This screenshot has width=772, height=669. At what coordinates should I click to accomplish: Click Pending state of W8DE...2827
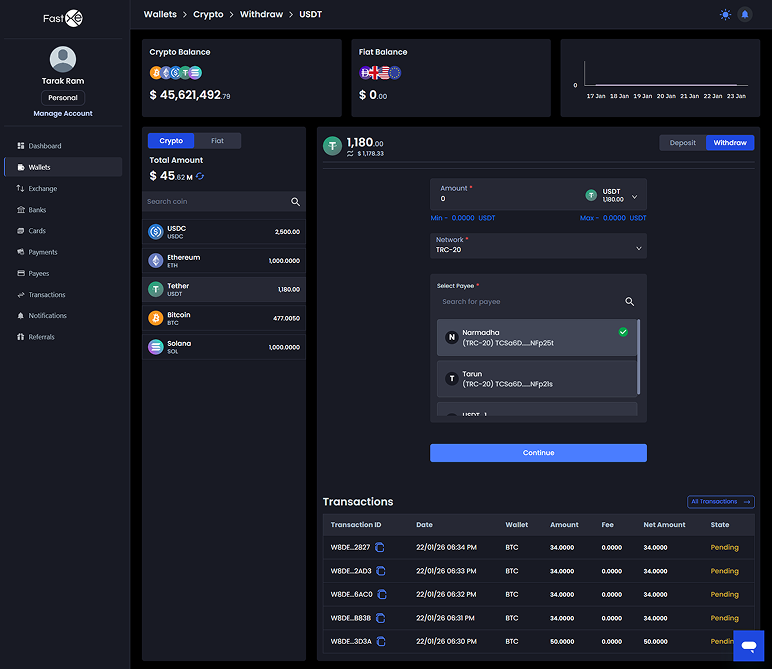pos(724,547)
